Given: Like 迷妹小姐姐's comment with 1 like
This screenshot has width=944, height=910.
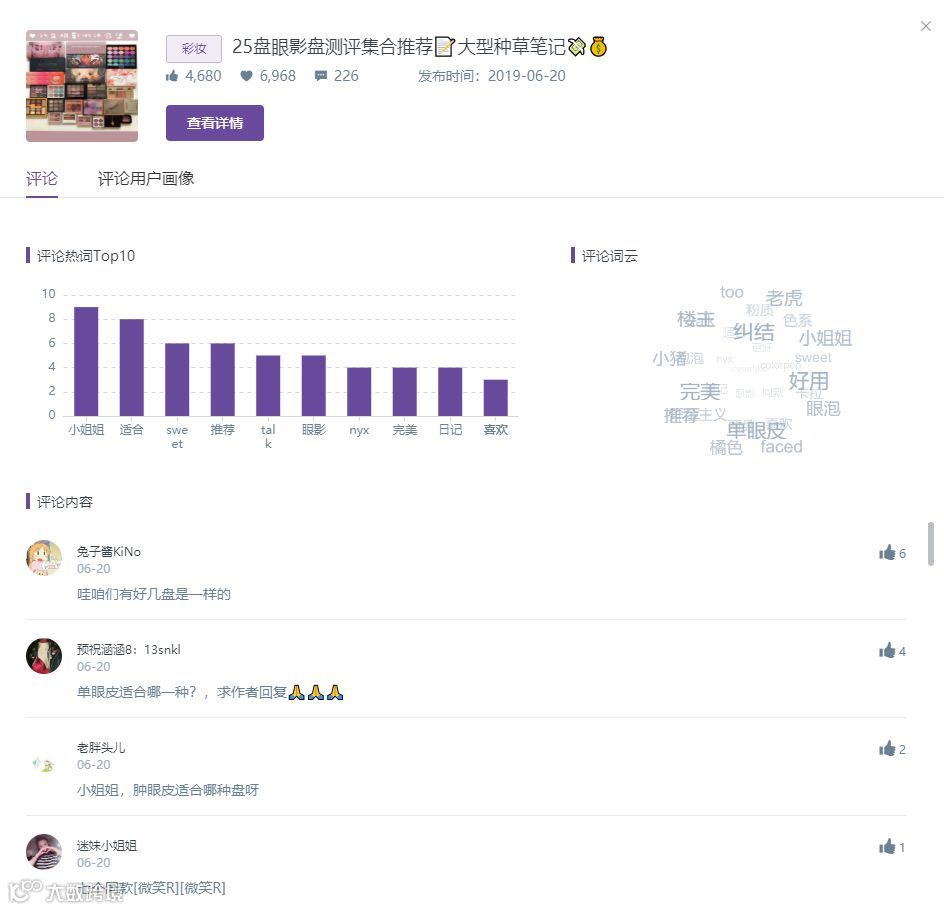Looking at the screenshot, I should (887, 847).
